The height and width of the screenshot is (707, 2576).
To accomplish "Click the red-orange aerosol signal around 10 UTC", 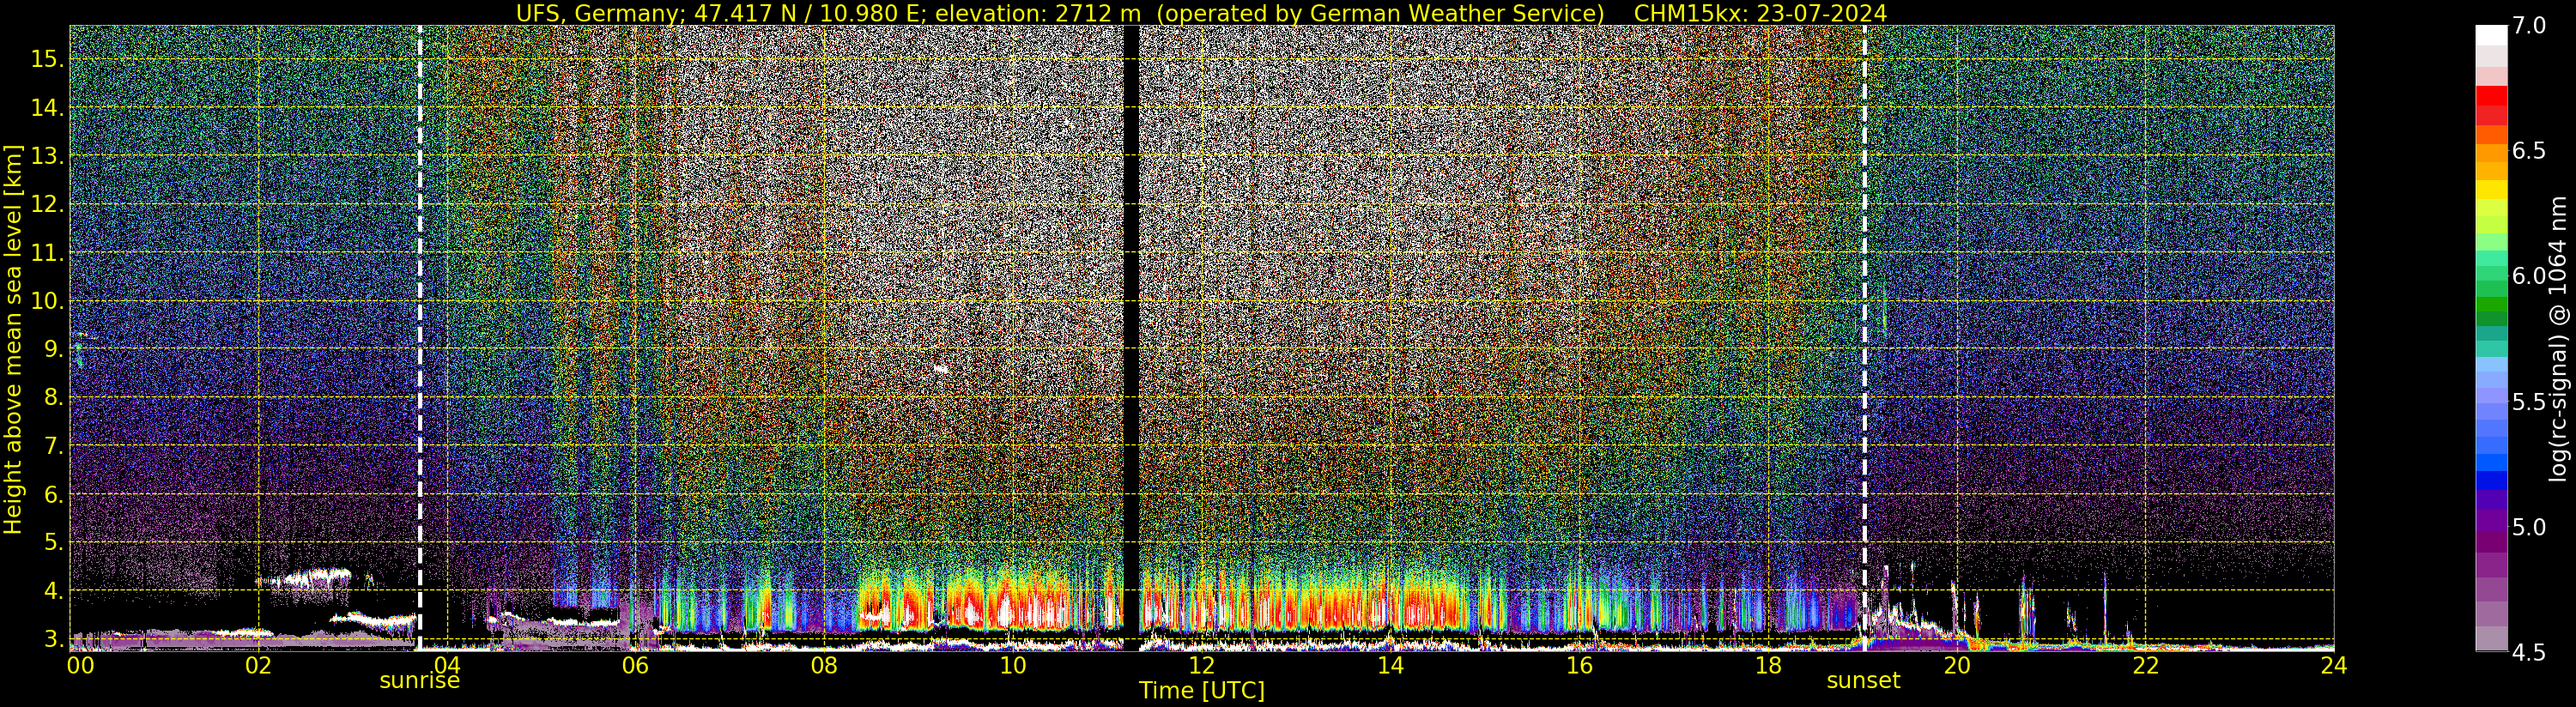I will [x=1005, y=600].
